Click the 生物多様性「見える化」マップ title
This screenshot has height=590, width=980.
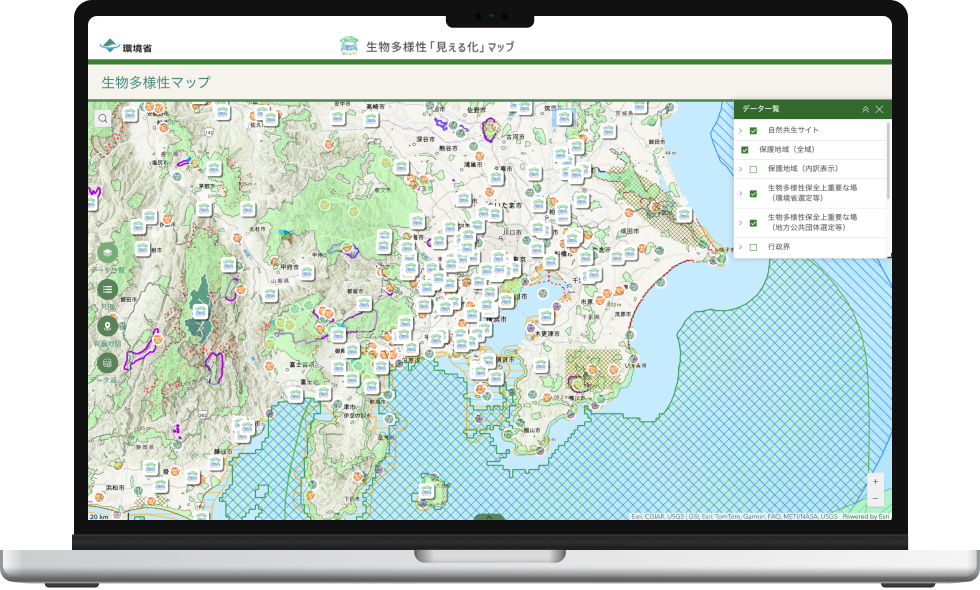428,46
